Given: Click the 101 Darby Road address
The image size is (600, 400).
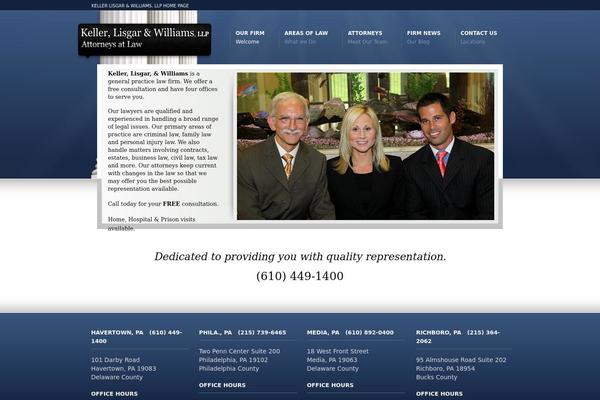Looking at the screenshot, I should pyautogui.click(x=115, y=360).
